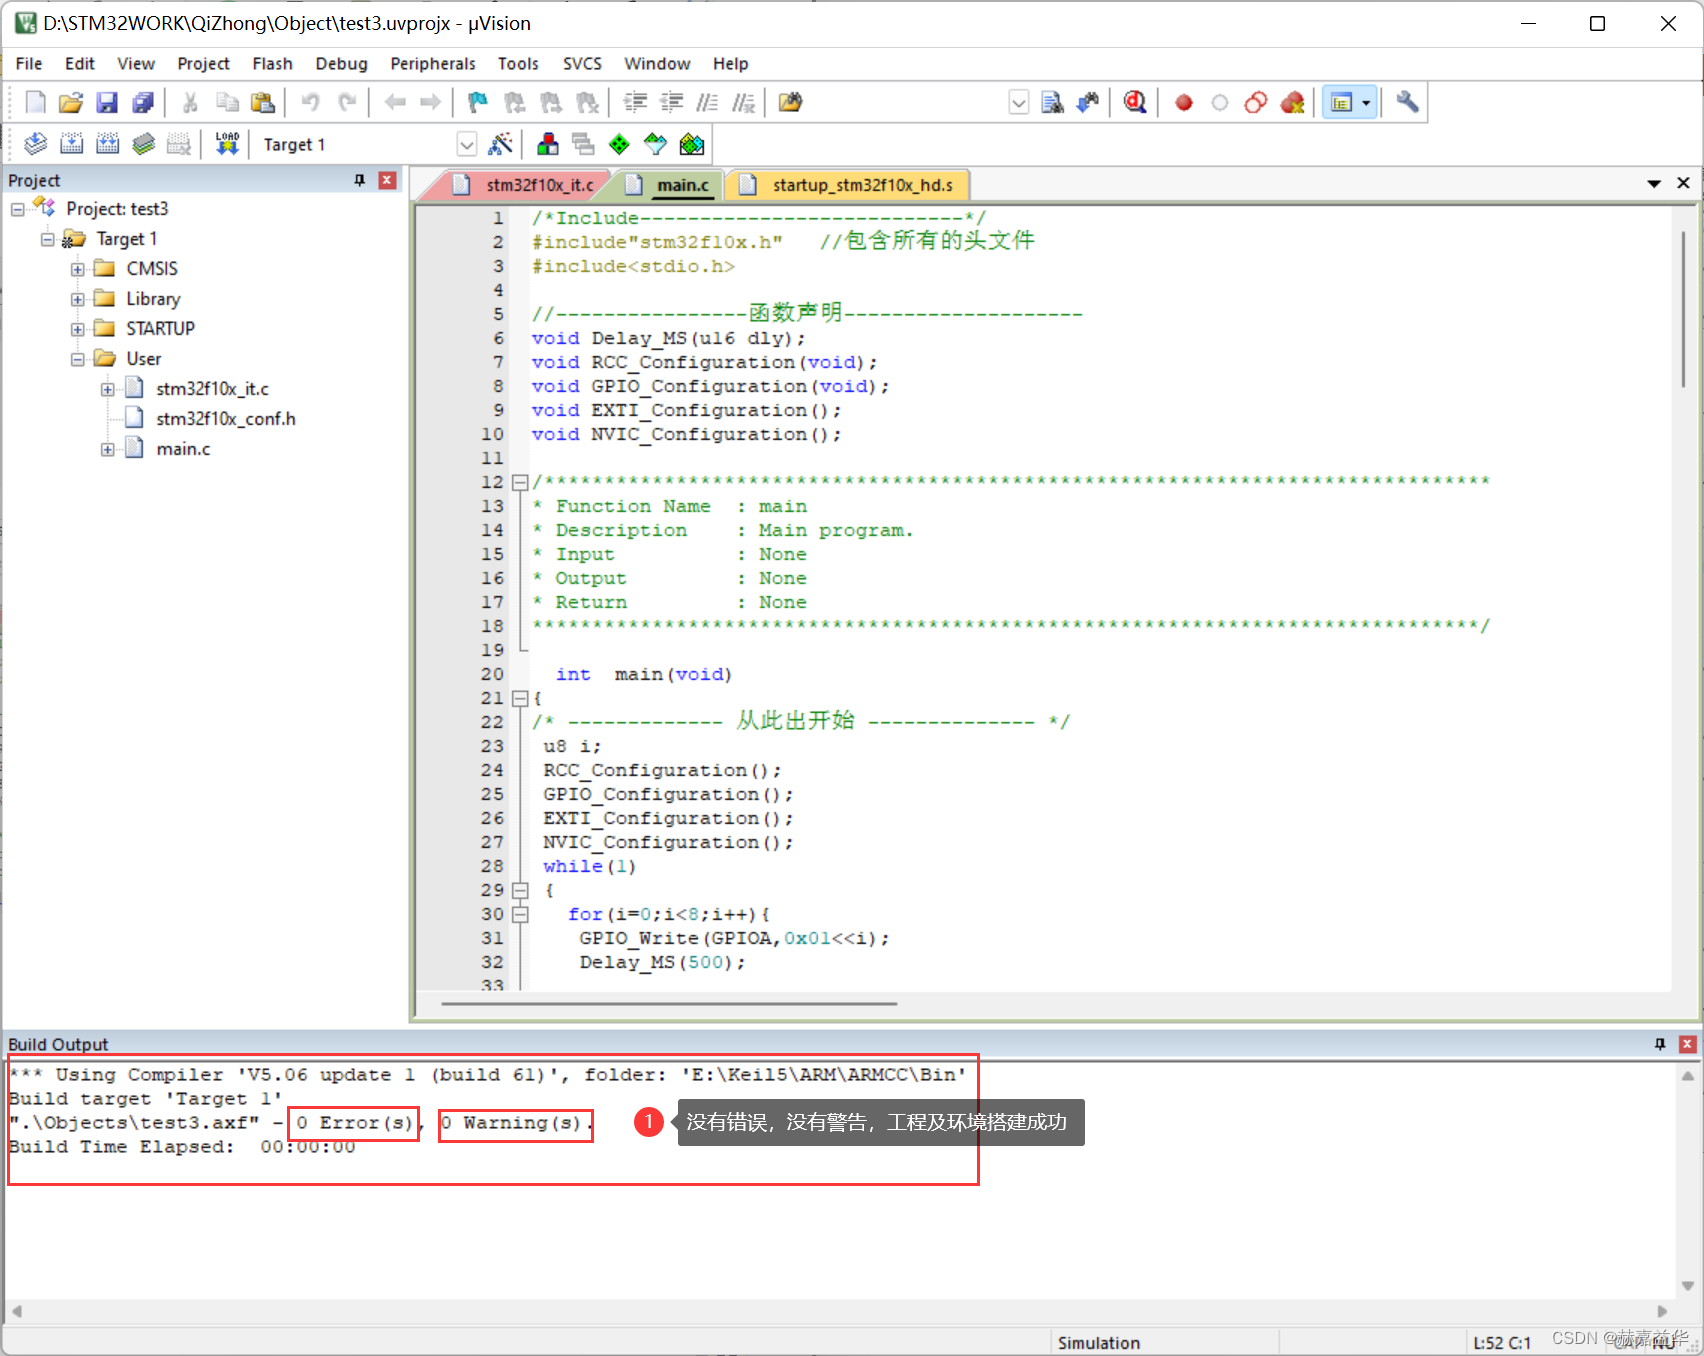Close the Build Output panel
This screenshot has width=1704, height=1356.
(1687, 1044)
